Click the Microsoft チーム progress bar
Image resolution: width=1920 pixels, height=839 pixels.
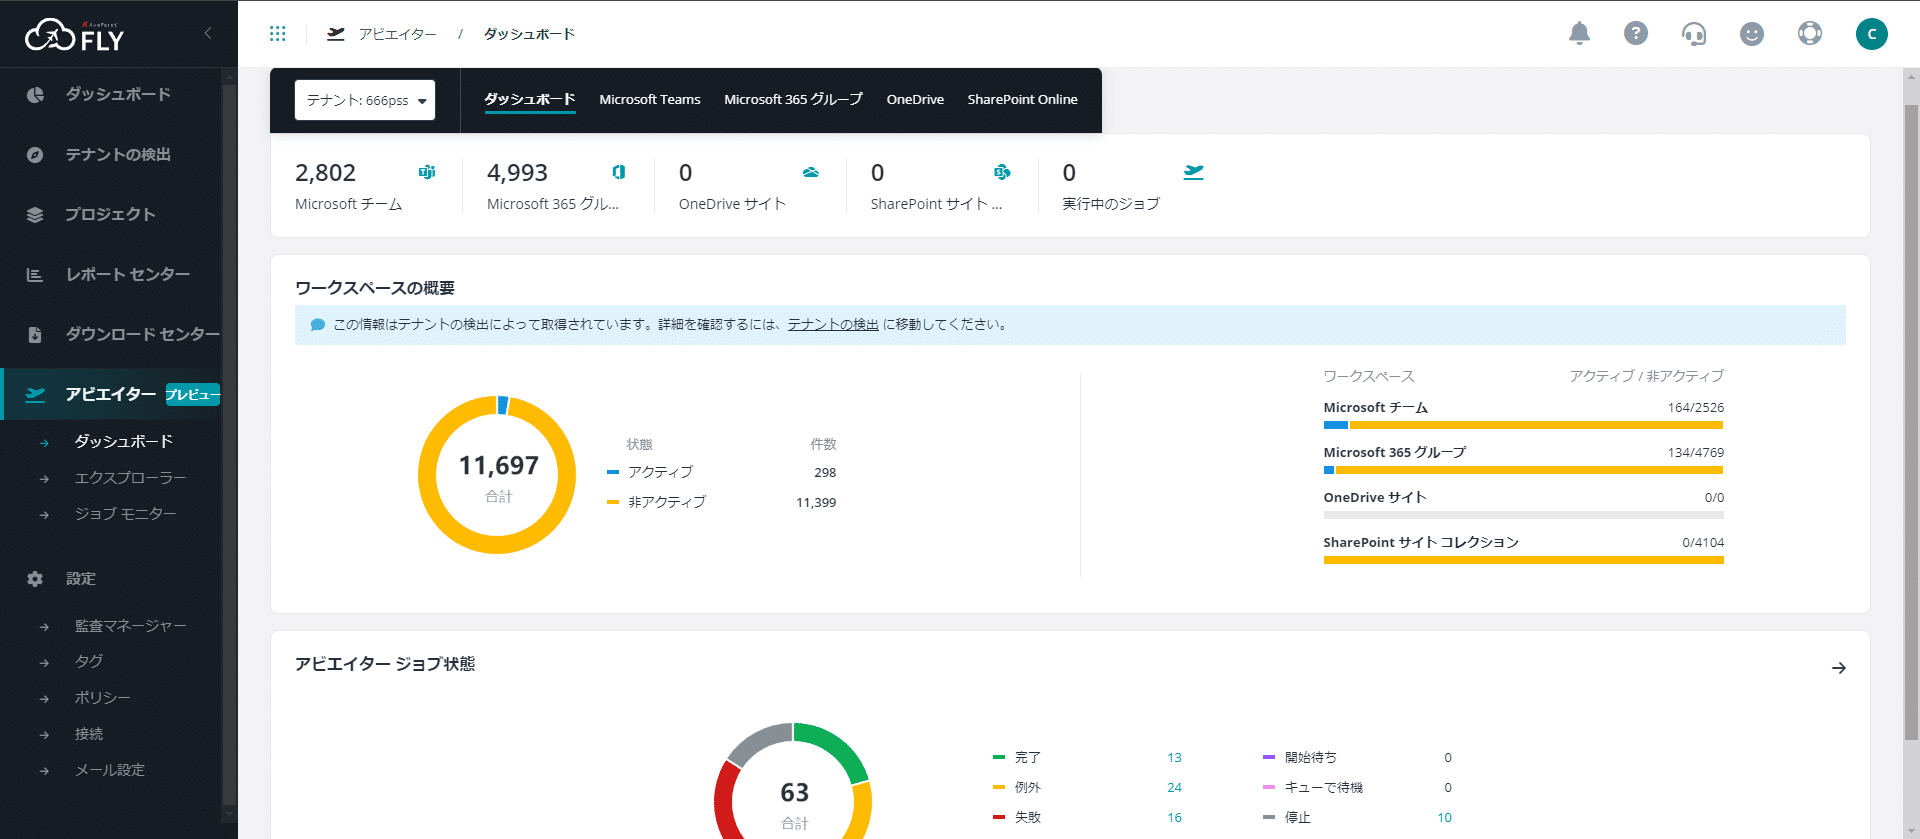coord(1523,425)
